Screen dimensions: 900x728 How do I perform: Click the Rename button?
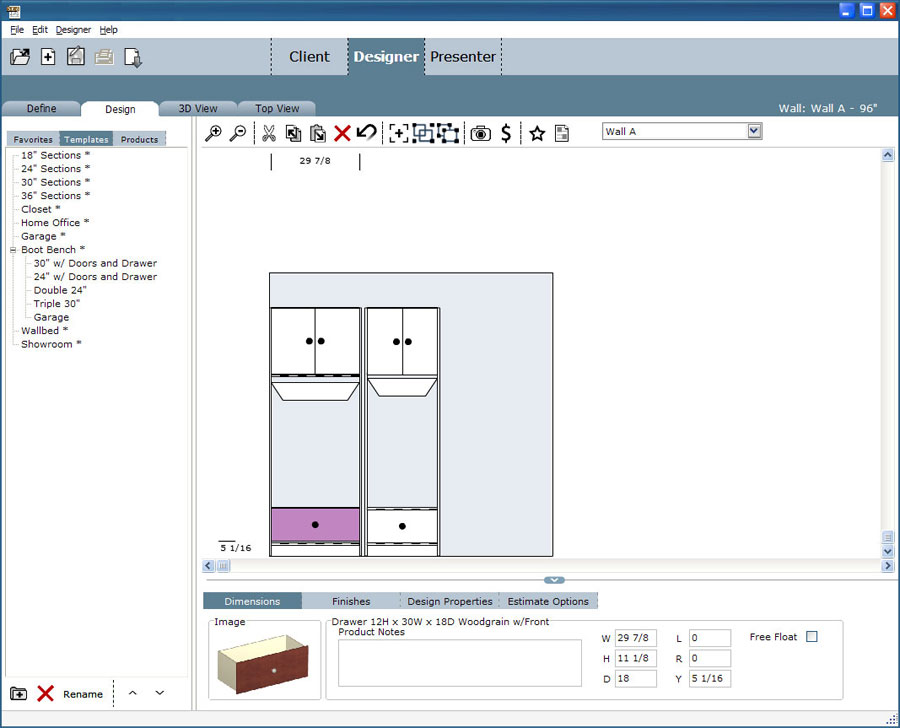pyautogui.click(x=83, y=694)
